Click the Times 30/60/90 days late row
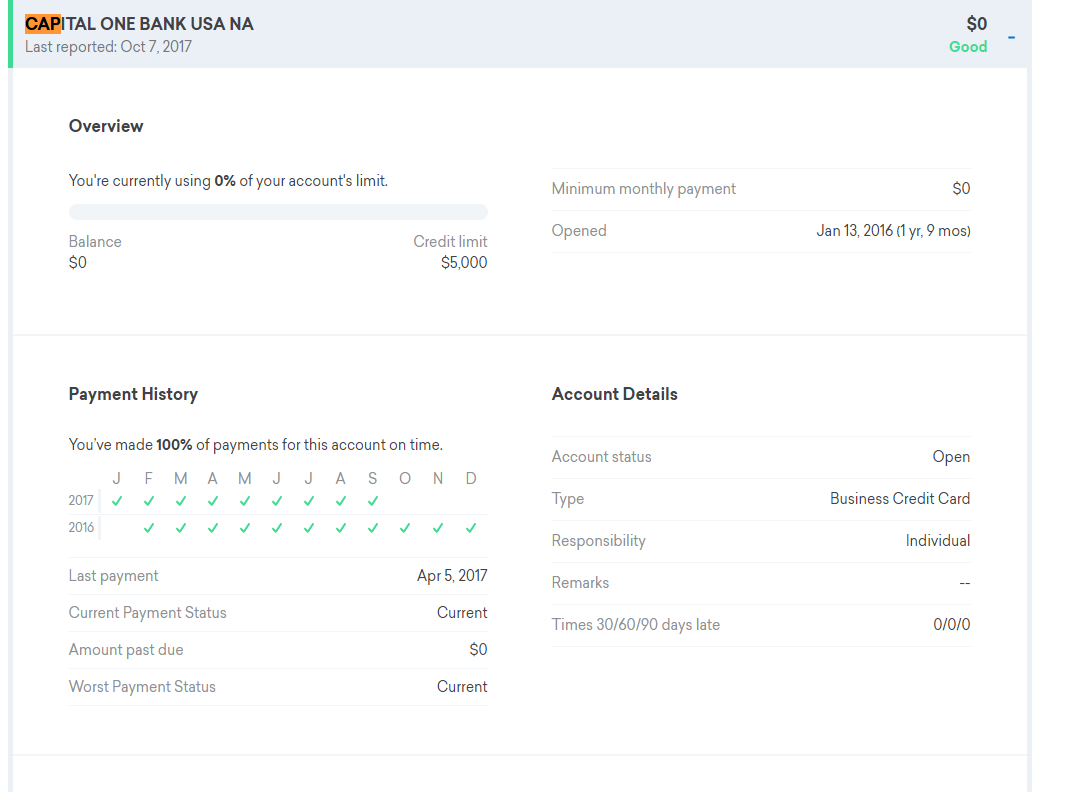The width and height of the screenshot is (1065, 792). point(760,625)
